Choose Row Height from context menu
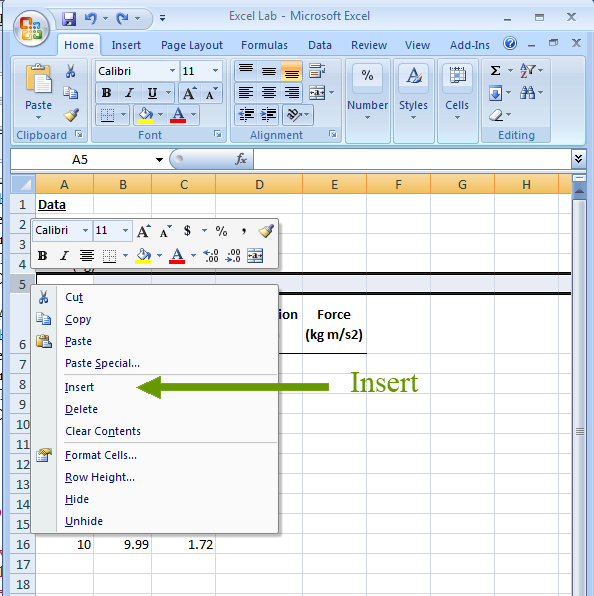594x596 pixels. 155,477
